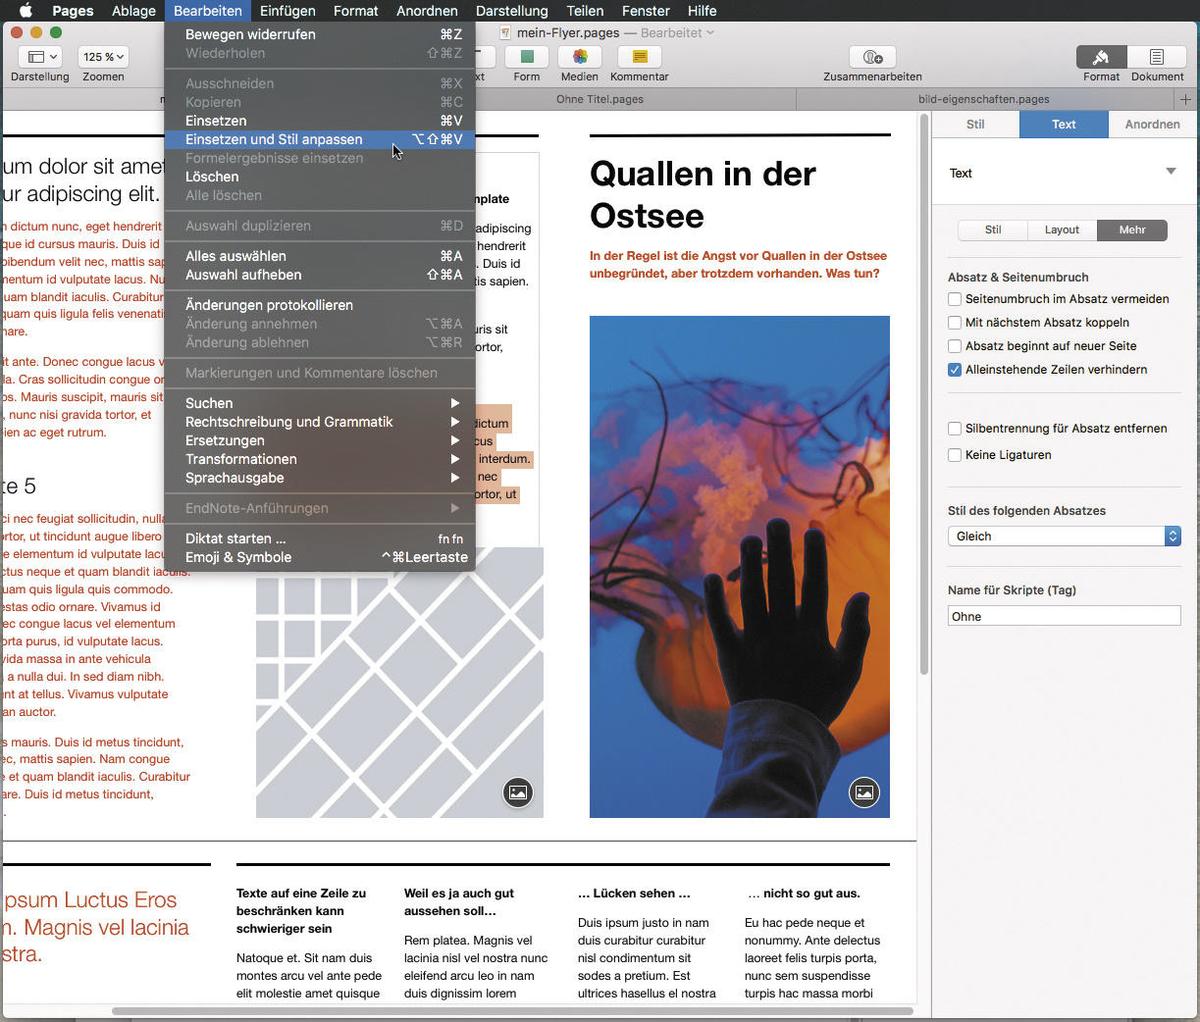Switch to the Stil text segment
The image size is (1200, 1022).
pos(993,230)
